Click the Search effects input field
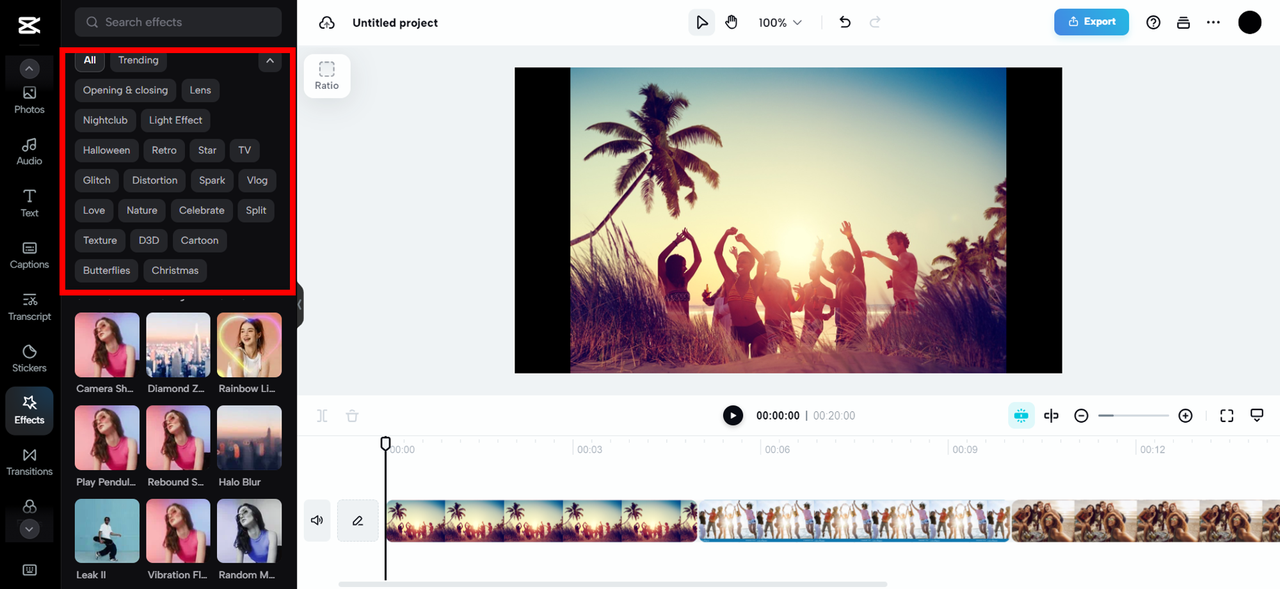This screenshot has height=589, width=1280. 178,22
